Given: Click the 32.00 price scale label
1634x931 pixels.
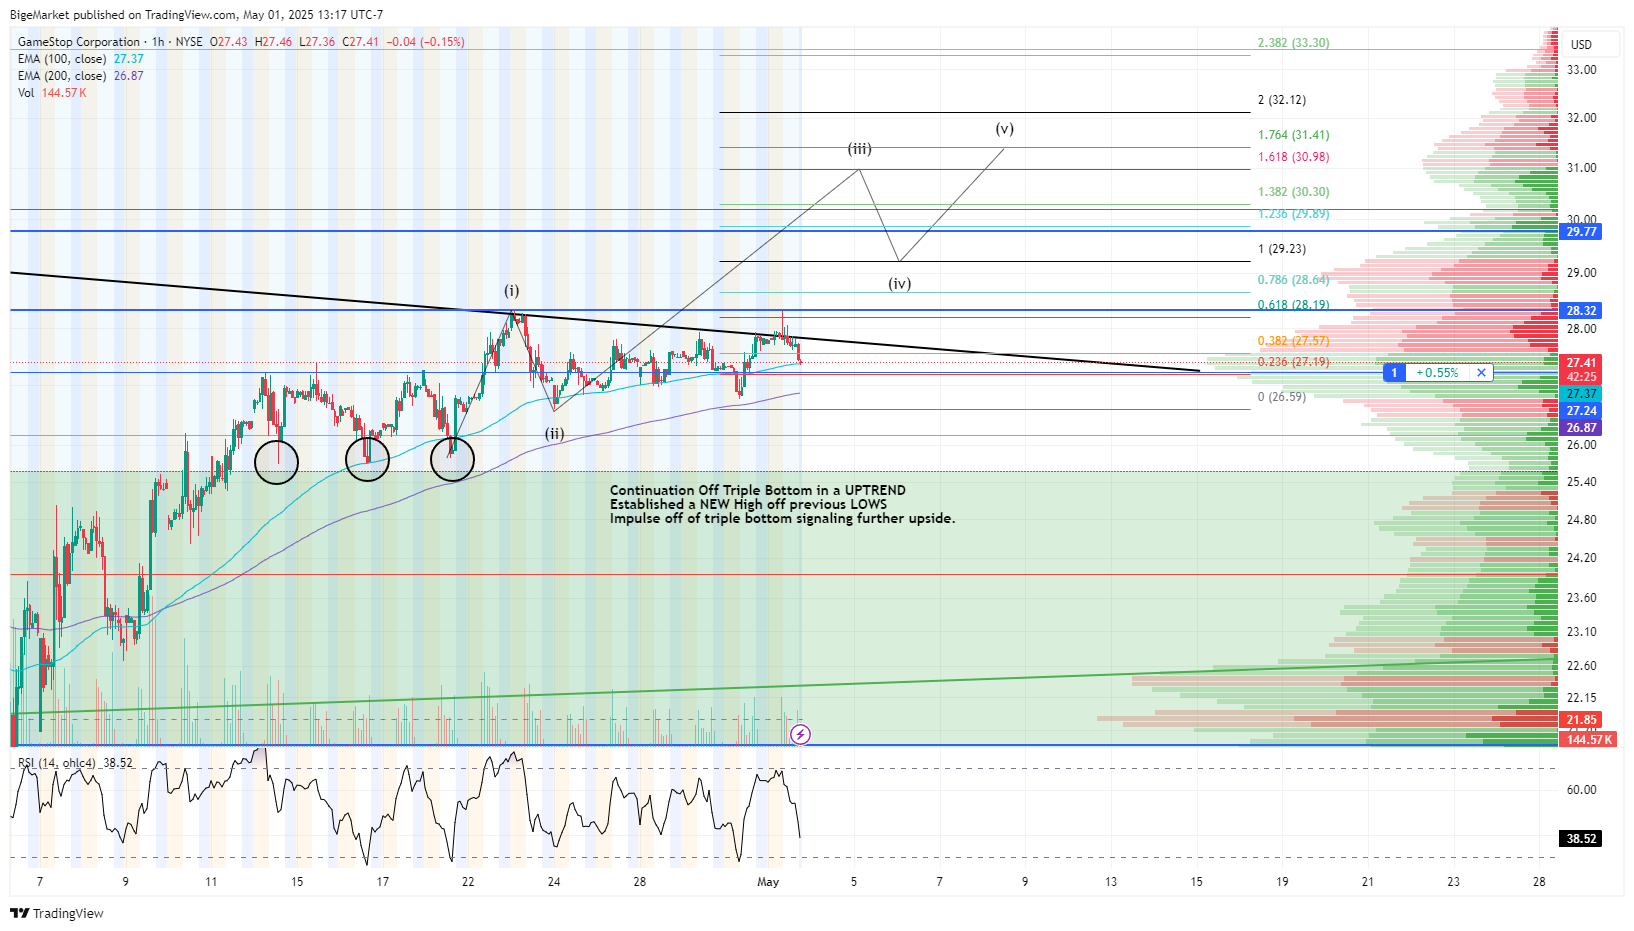Looking at the screenshot, I should 1581,118.
